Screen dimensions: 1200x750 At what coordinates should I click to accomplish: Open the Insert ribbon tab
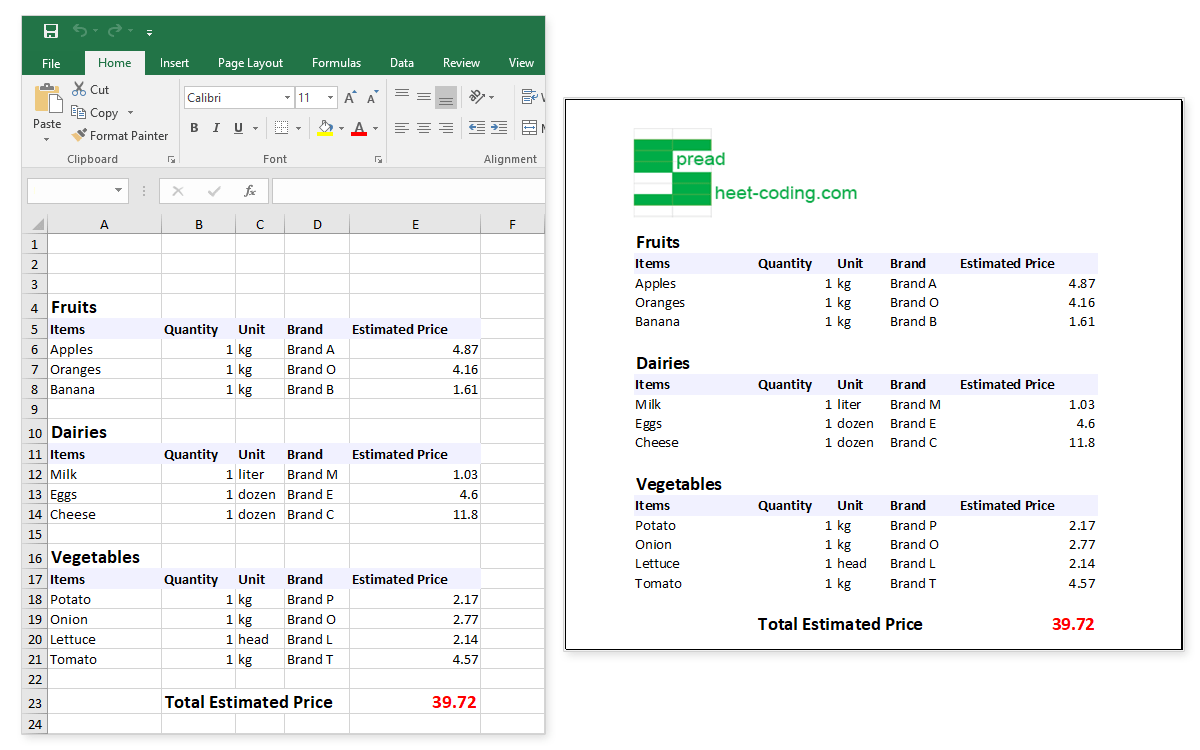pyautogui.click(x=174, y=62)
